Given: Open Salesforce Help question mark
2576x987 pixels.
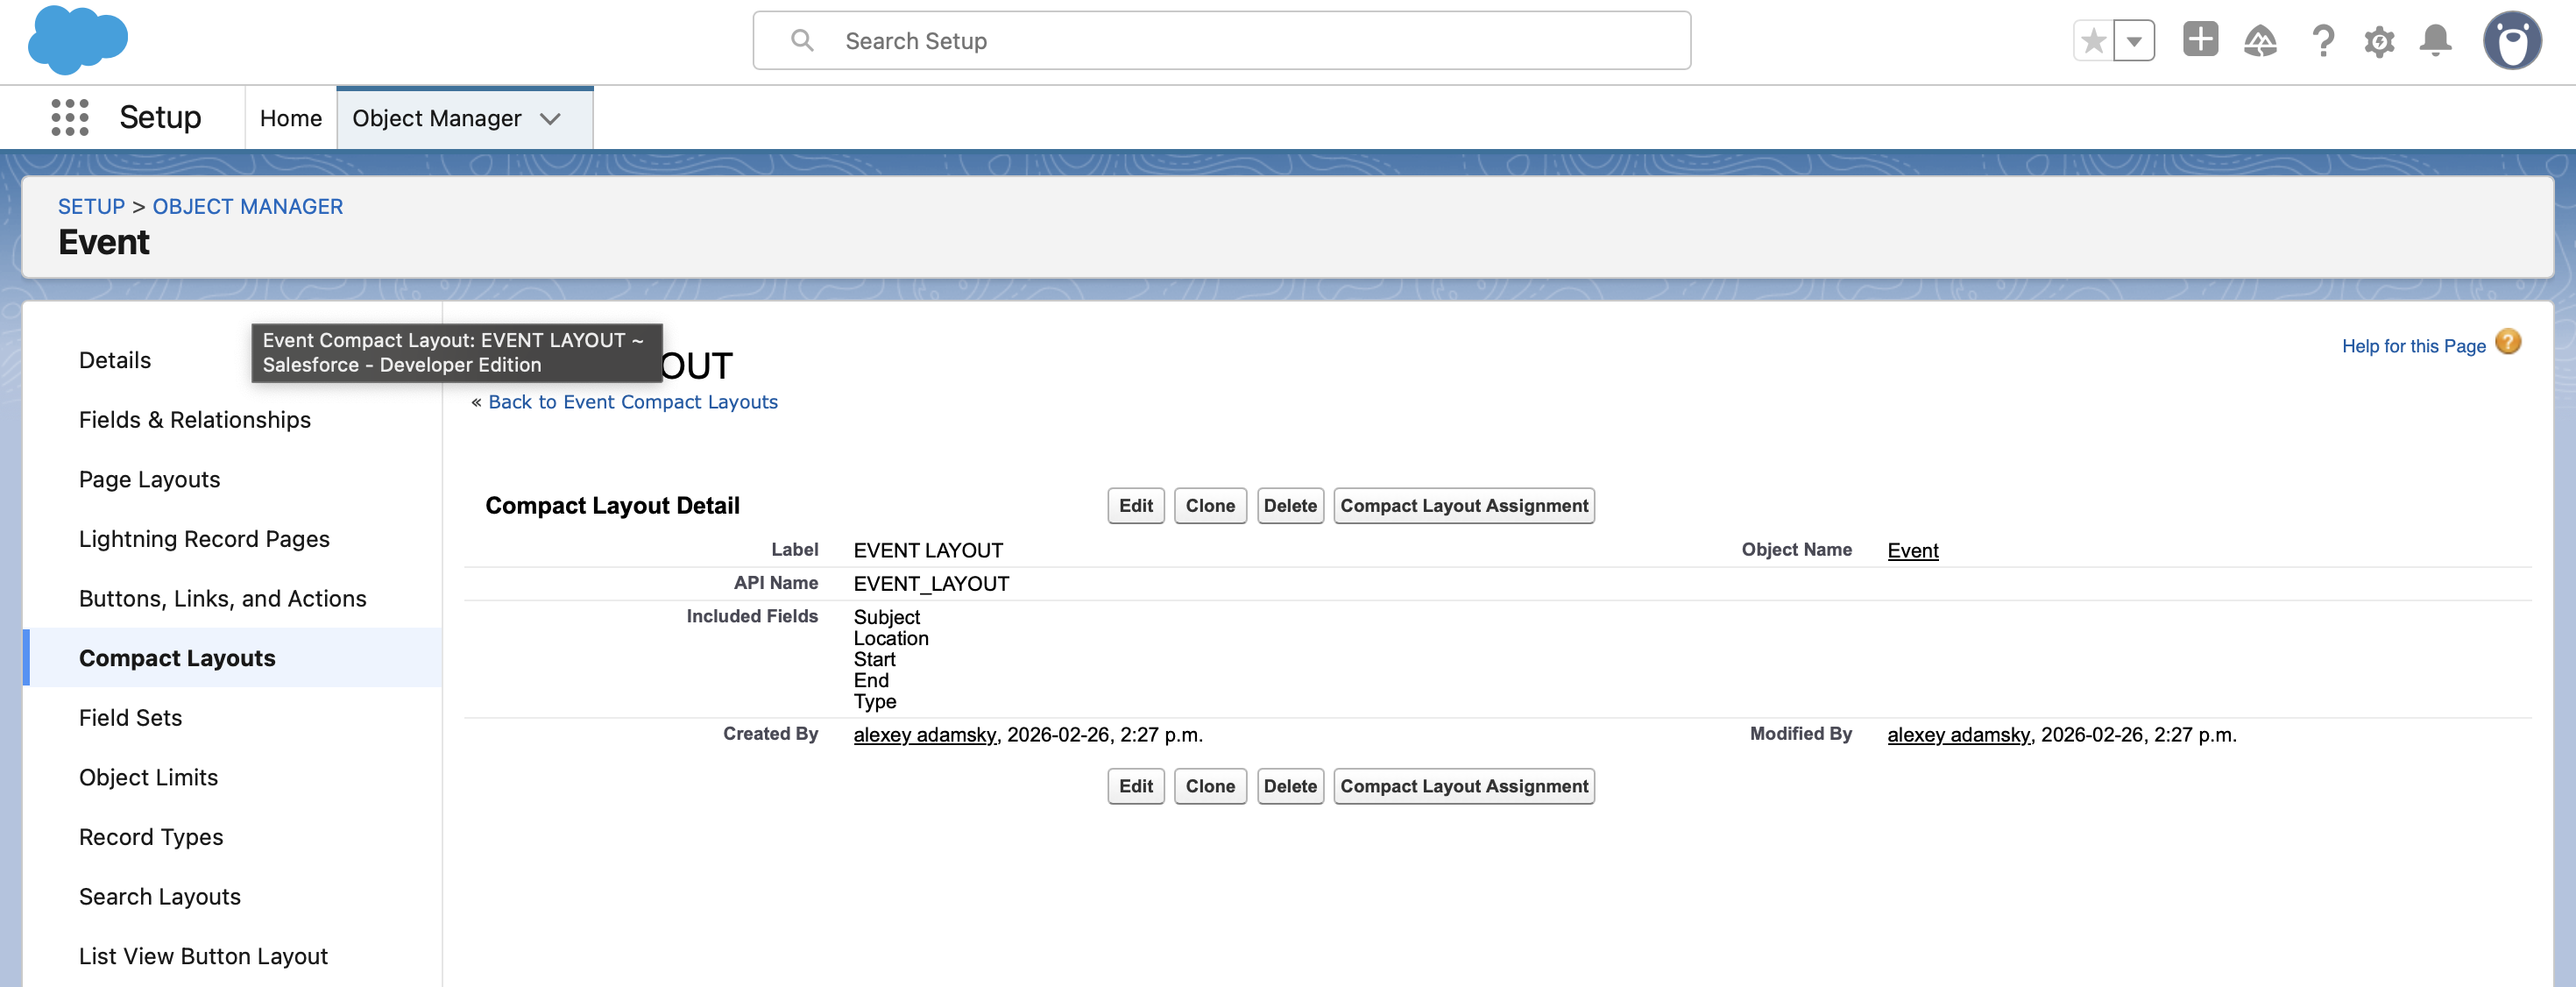Looking at the screenshot, I should pos(2323,40).
